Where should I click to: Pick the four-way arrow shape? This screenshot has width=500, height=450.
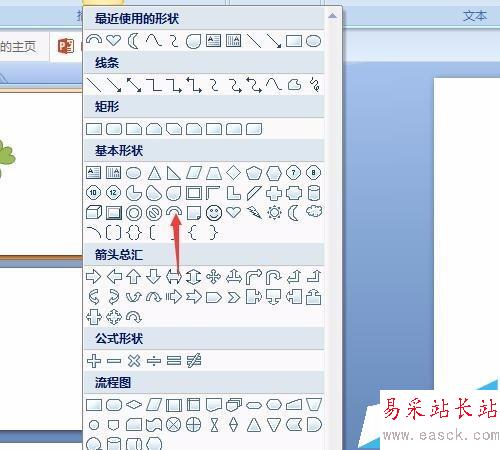[214, 277]
